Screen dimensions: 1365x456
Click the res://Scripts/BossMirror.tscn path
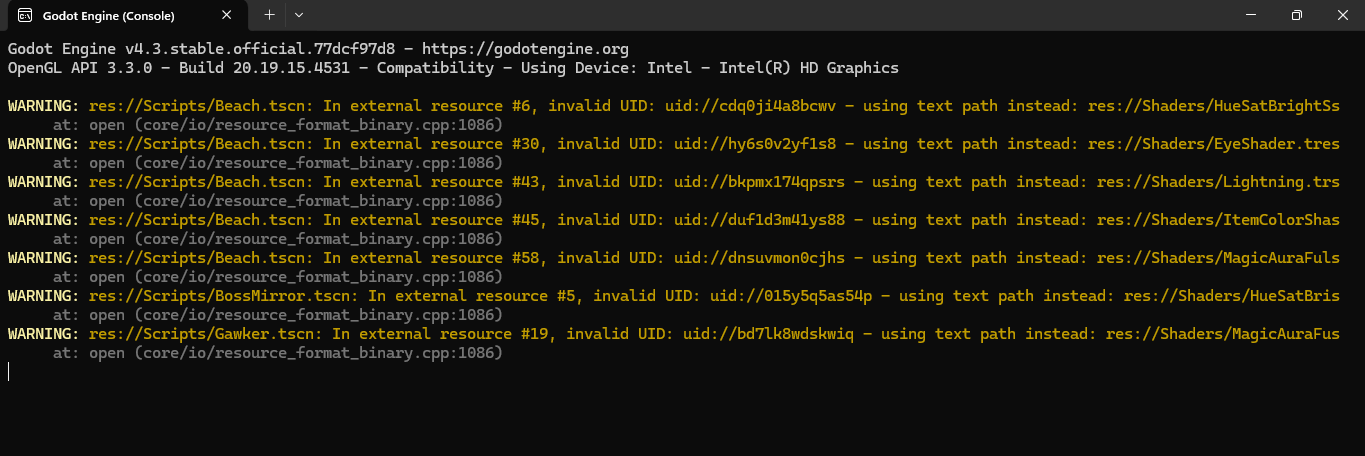224,296
